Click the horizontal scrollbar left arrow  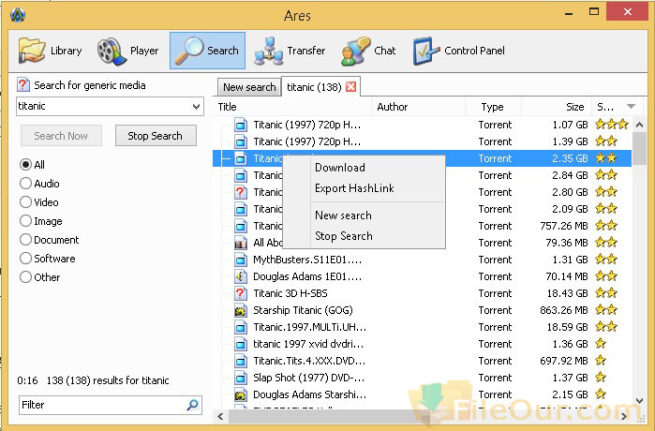(x=221, y=416)
